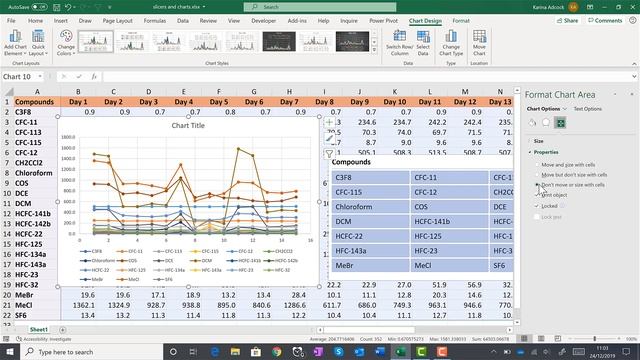
Task: Open the Quick Layout gallery
Action: [38, 43]
